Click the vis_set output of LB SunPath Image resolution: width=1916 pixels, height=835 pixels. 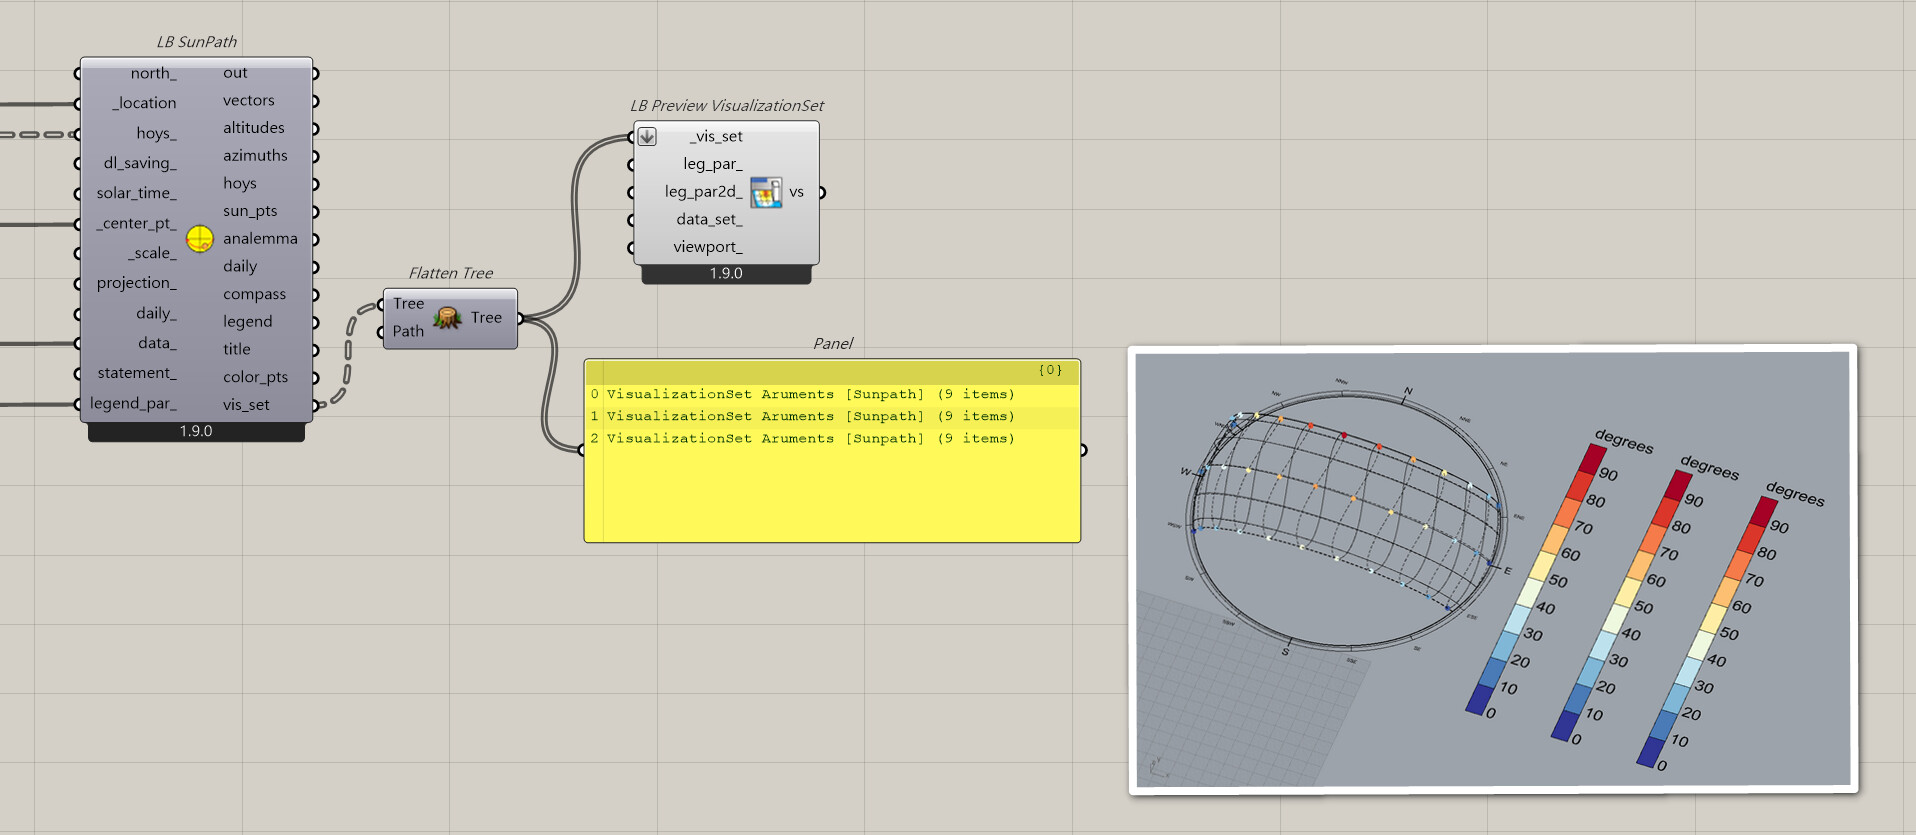point(246,405)
